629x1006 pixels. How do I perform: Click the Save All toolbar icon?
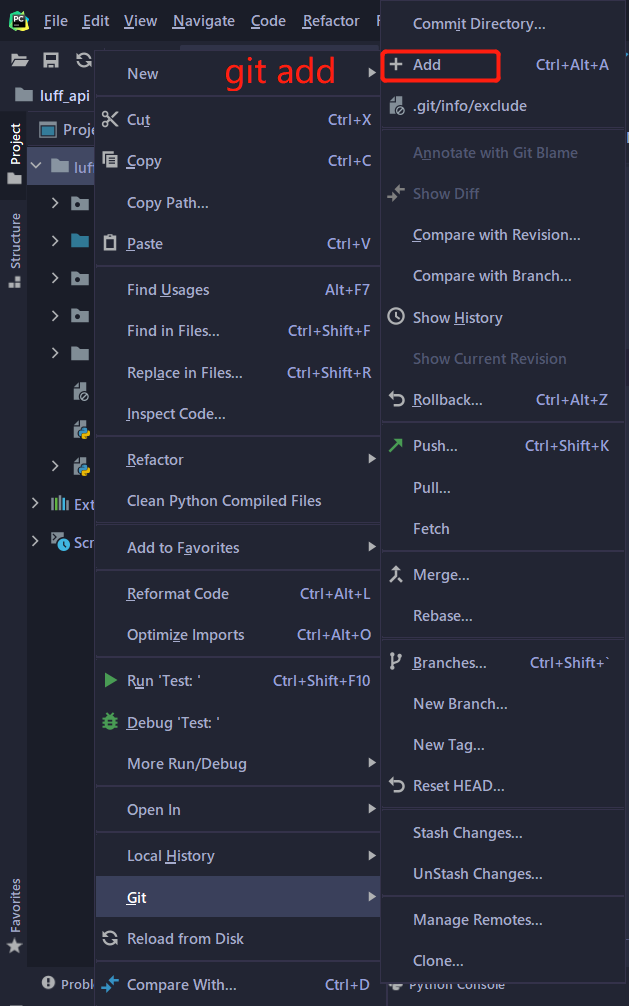click(x=51, y=60)
